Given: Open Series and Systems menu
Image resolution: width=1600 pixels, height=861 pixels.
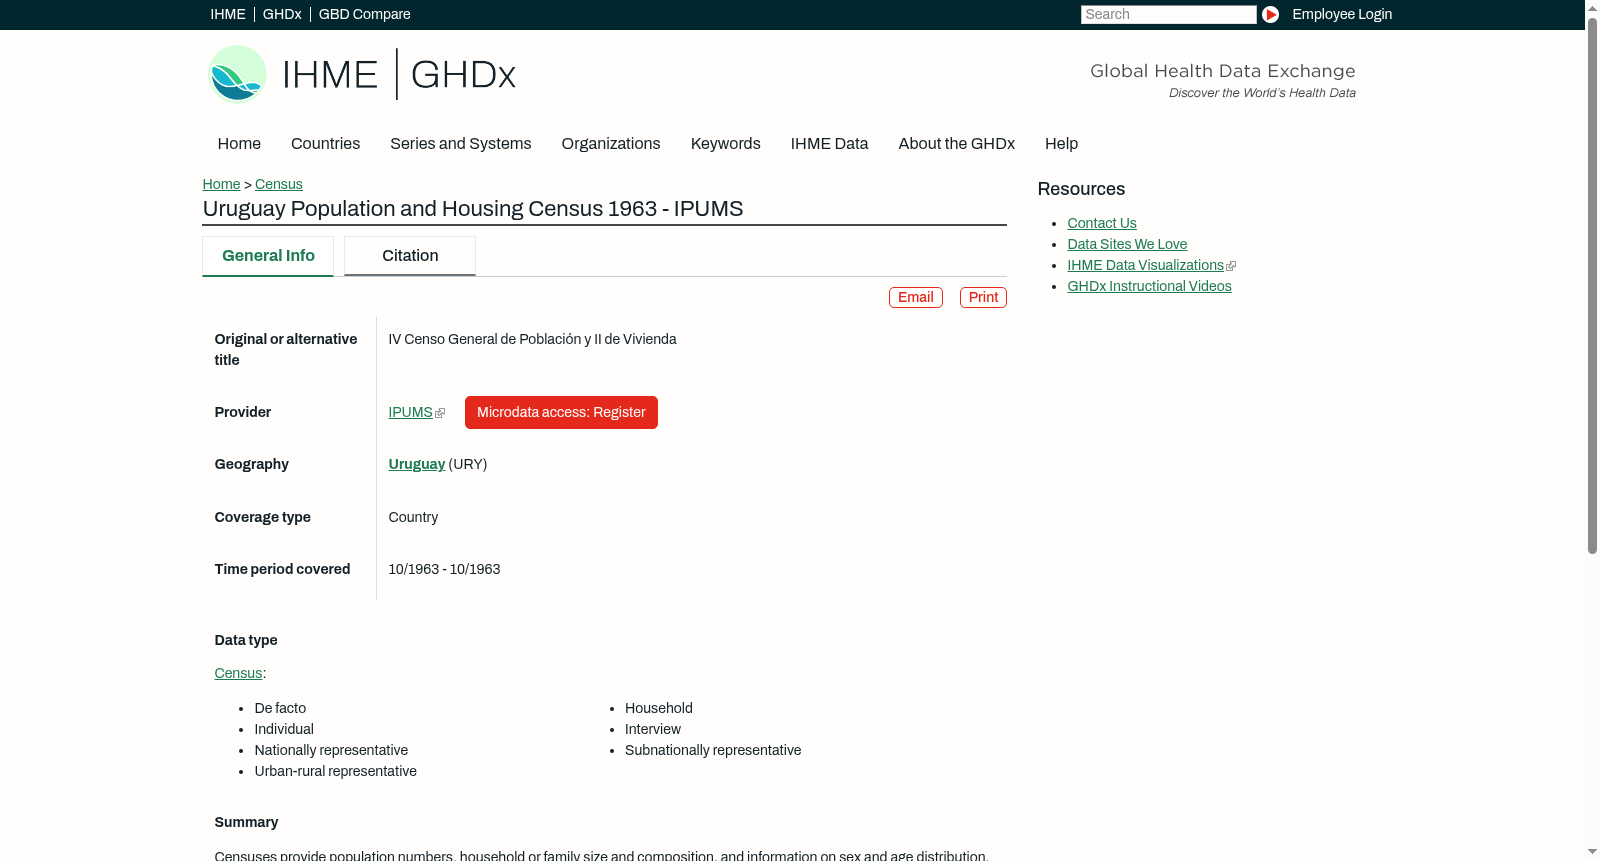Looking at the screenshot, I should pos(461,144).
